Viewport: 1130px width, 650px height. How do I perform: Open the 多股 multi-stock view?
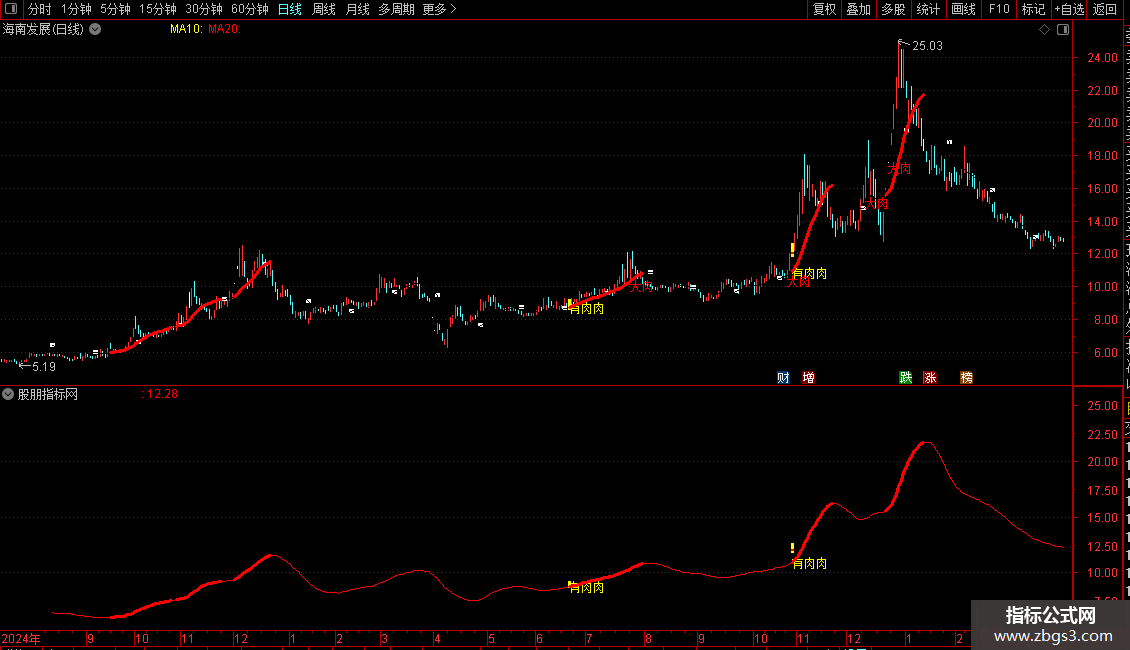coord(893,9)
